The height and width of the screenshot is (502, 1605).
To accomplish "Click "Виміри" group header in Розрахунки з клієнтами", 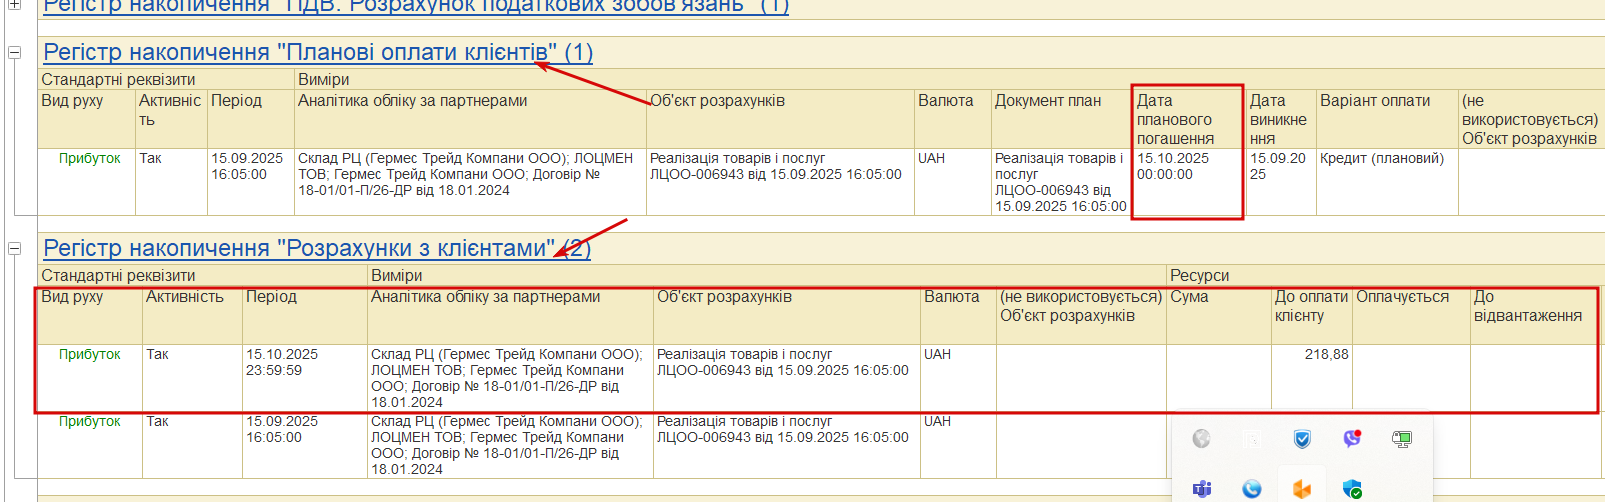I will click(767, 275).
